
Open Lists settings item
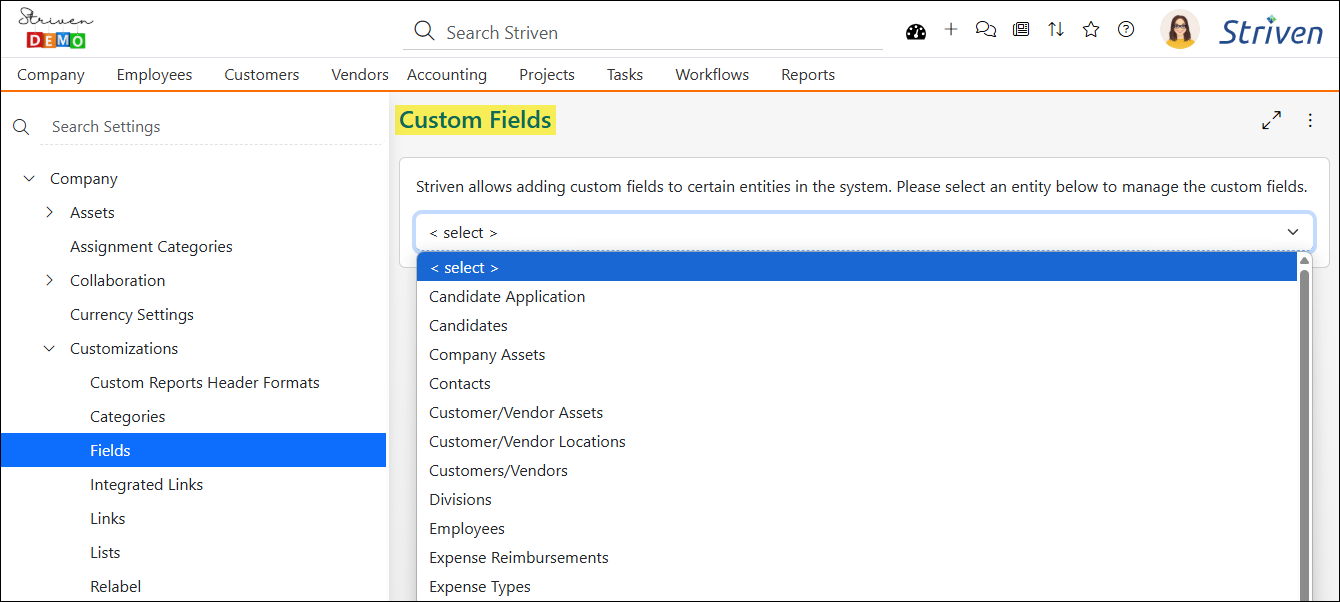click(x=105, y=553)
